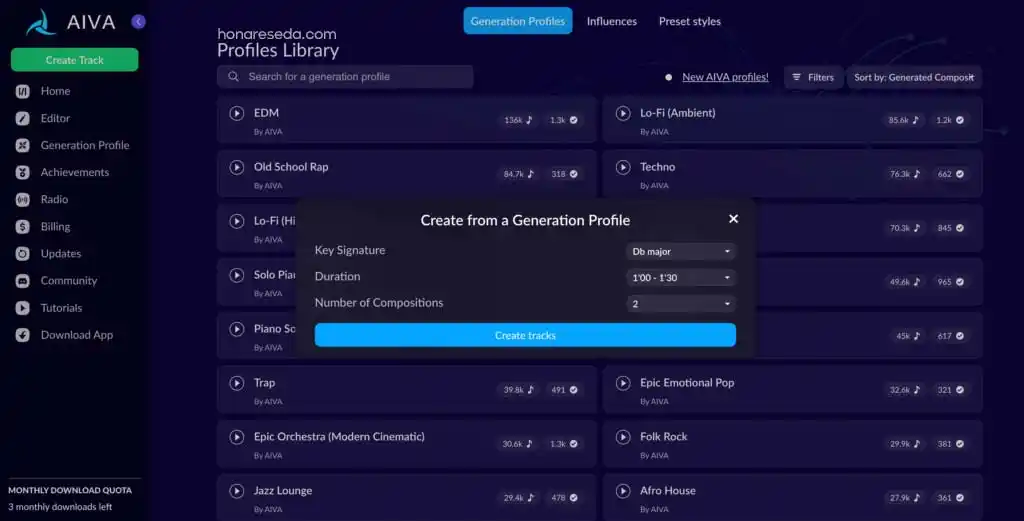
Task: Open the Billing dollar icon
Action: [x=23, y=227]
